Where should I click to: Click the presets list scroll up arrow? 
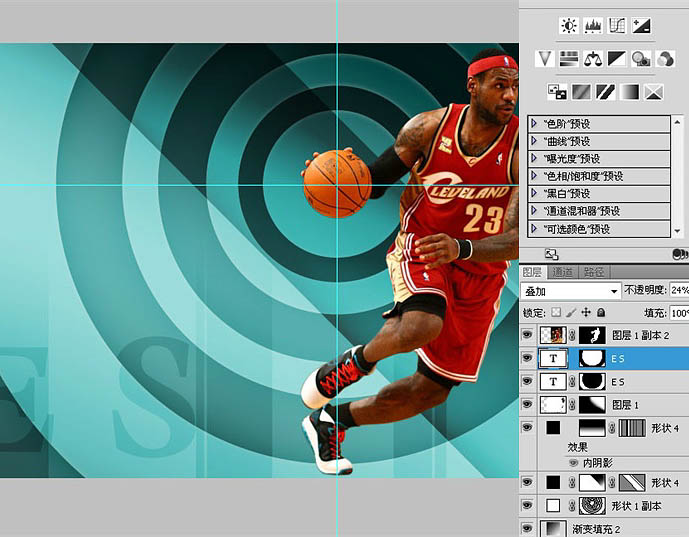coord(677,121)
